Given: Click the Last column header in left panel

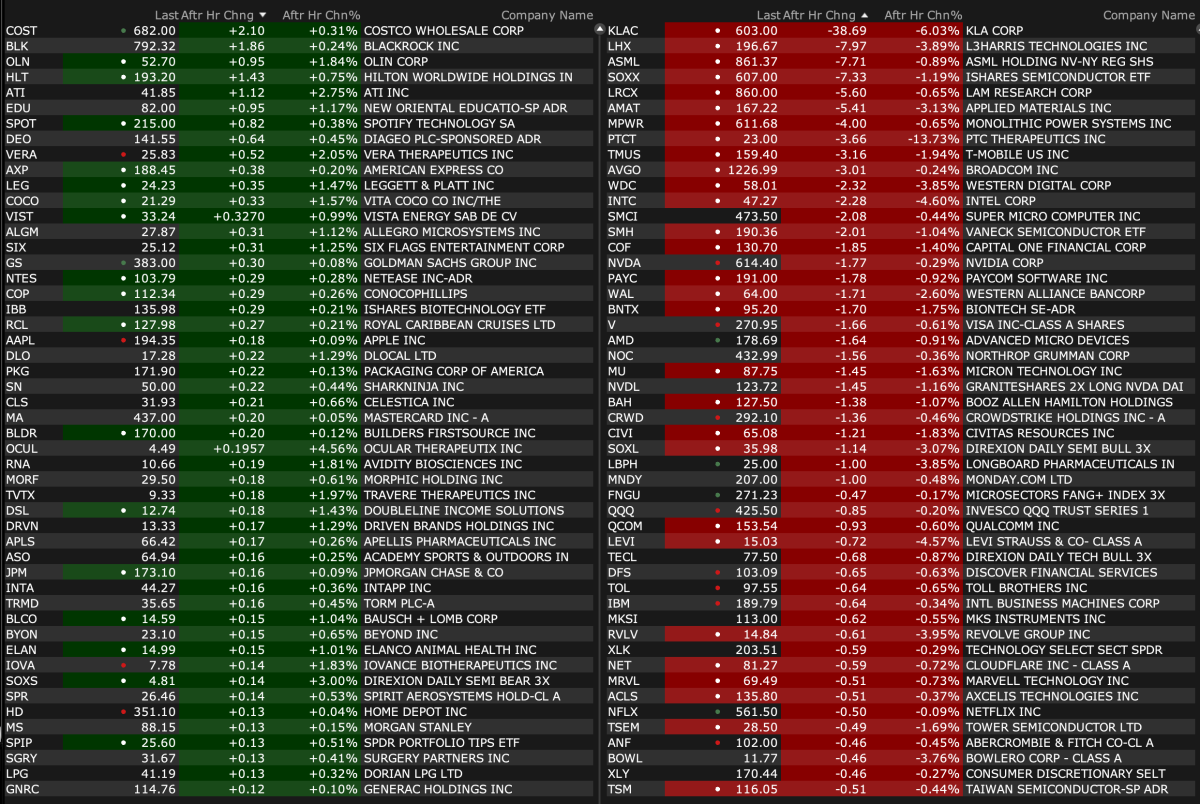Looking at the screenshot, I should pos(166,15).
